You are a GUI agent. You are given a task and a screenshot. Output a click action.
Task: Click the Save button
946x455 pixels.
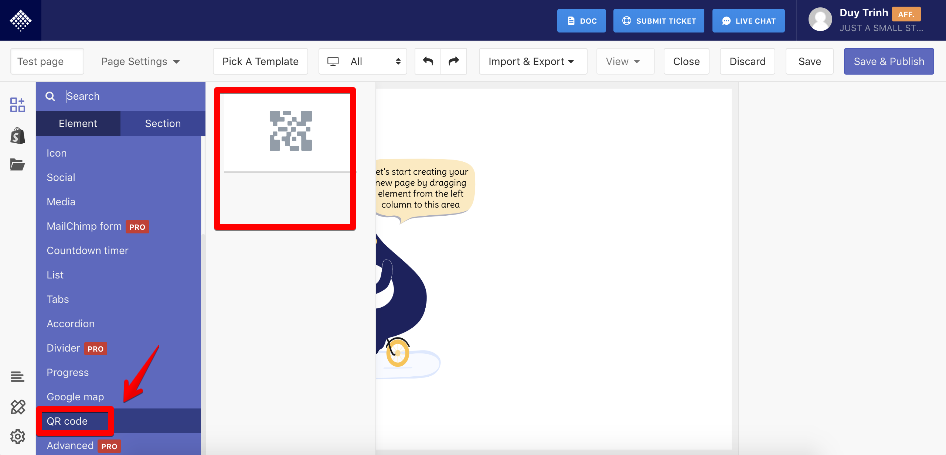(809, 62)
